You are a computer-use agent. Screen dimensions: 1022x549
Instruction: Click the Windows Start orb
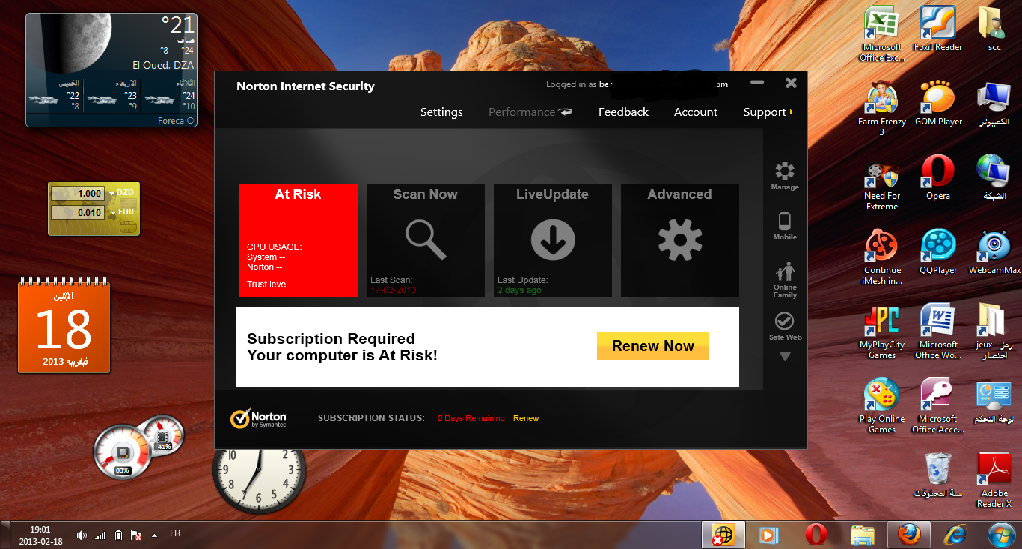[x=1000, y=535]
